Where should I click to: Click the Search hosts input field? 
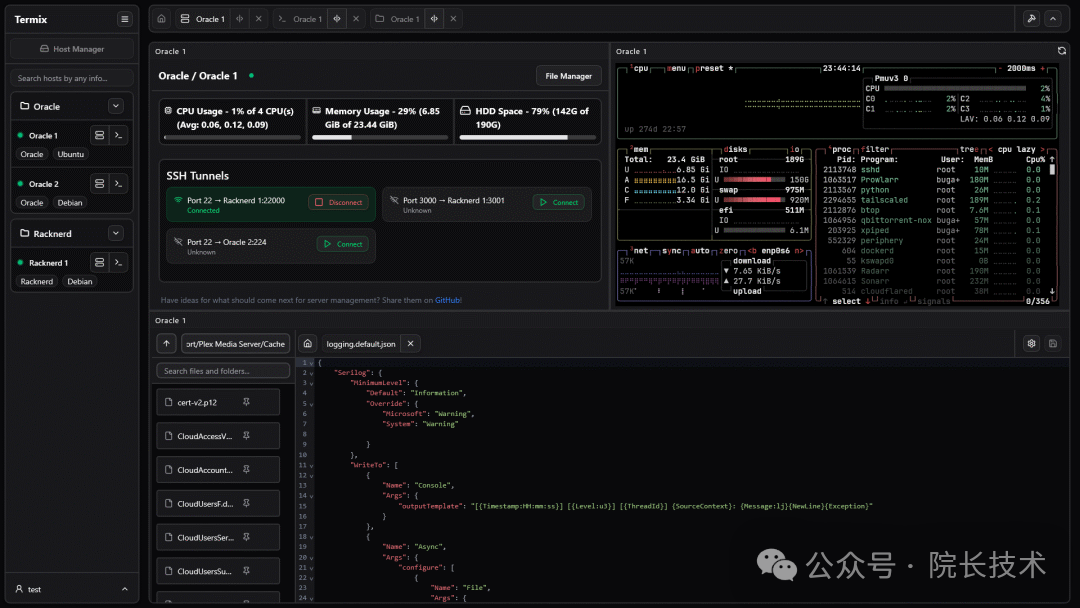tap(72, 78)
